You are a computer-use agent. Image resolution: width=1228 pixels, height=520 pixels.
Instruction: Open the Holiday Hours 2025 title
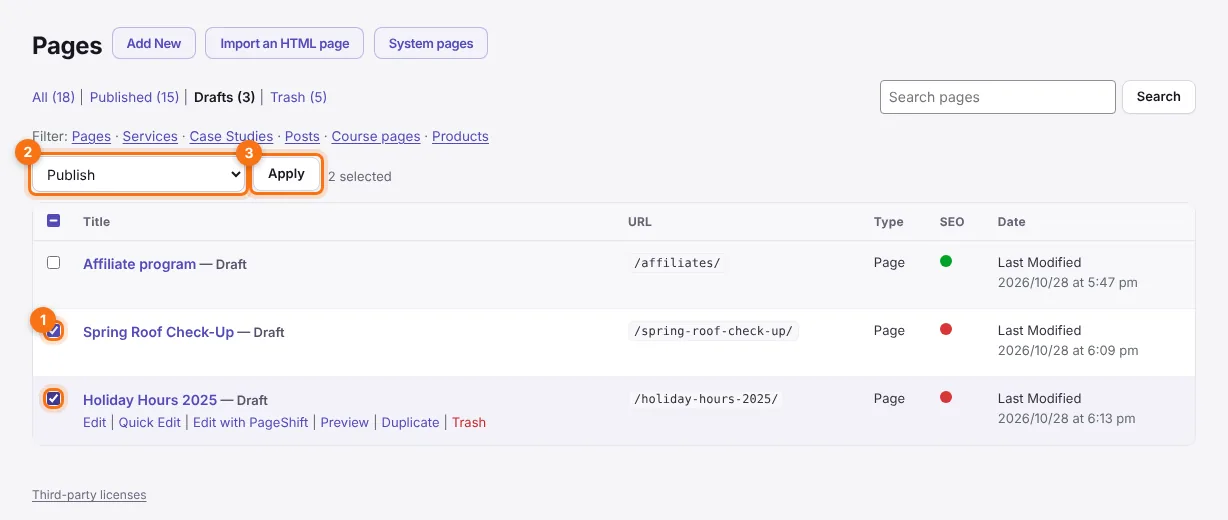pos(150,400)
